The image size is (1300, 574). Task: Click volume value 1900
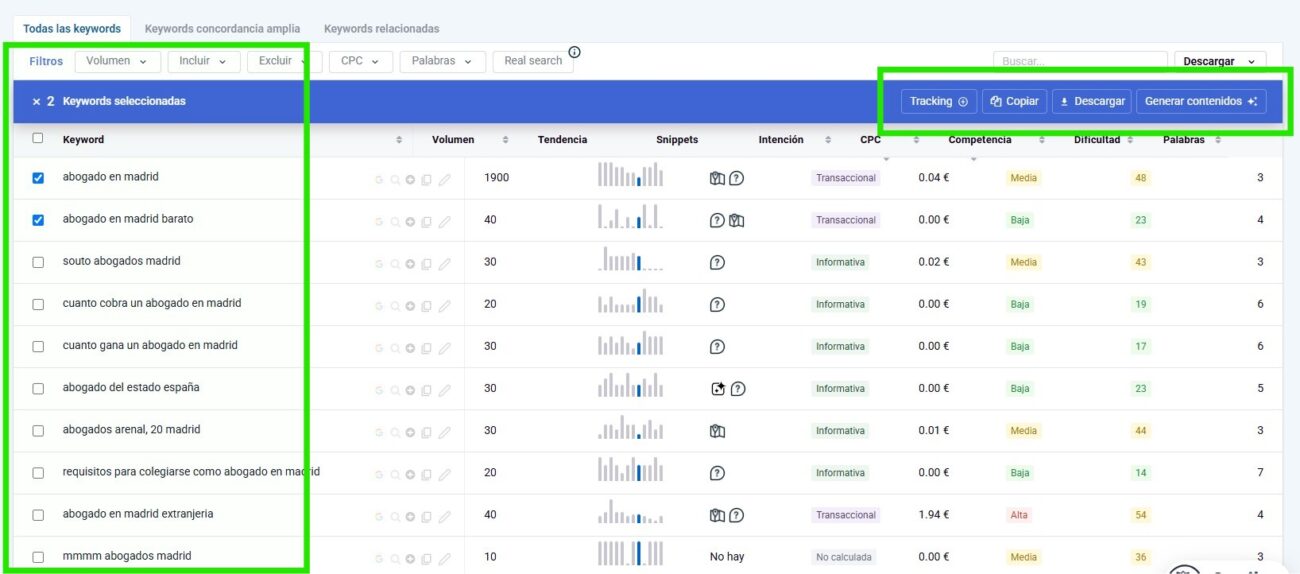[497, 178]
